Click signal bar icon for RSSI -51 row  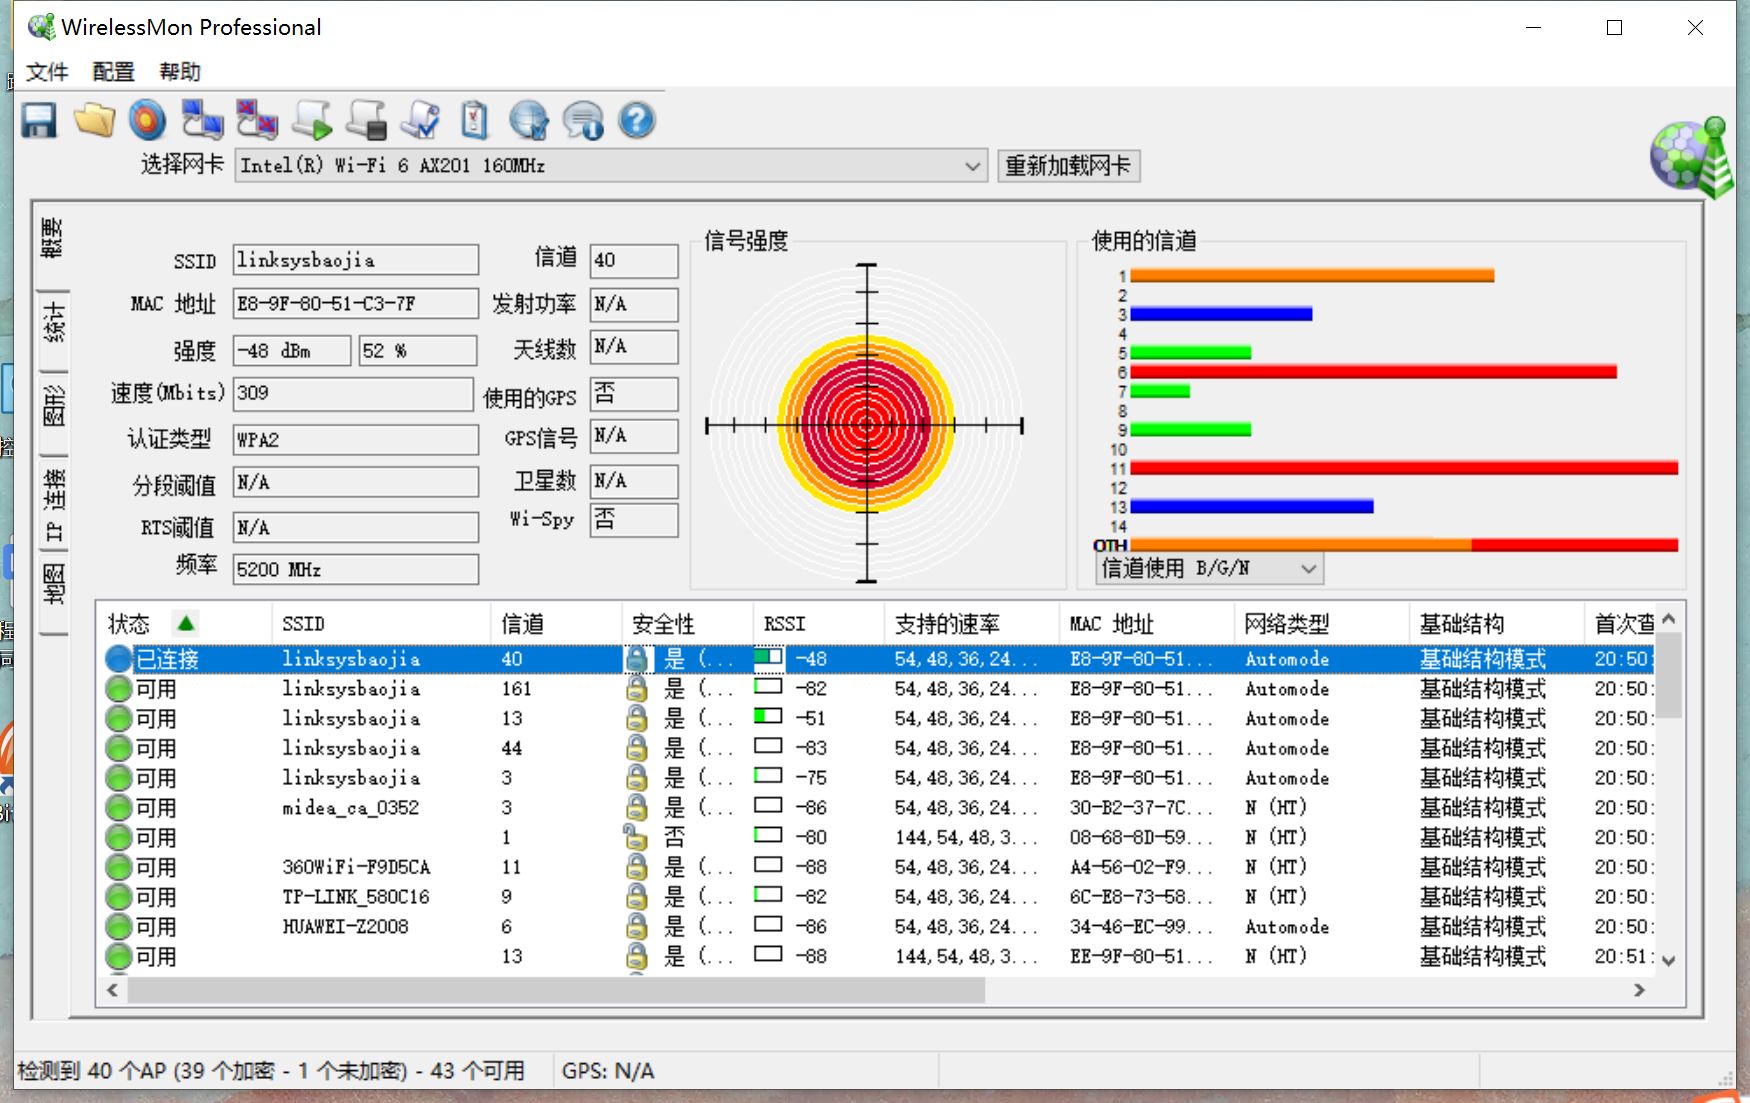click(768, 717)
